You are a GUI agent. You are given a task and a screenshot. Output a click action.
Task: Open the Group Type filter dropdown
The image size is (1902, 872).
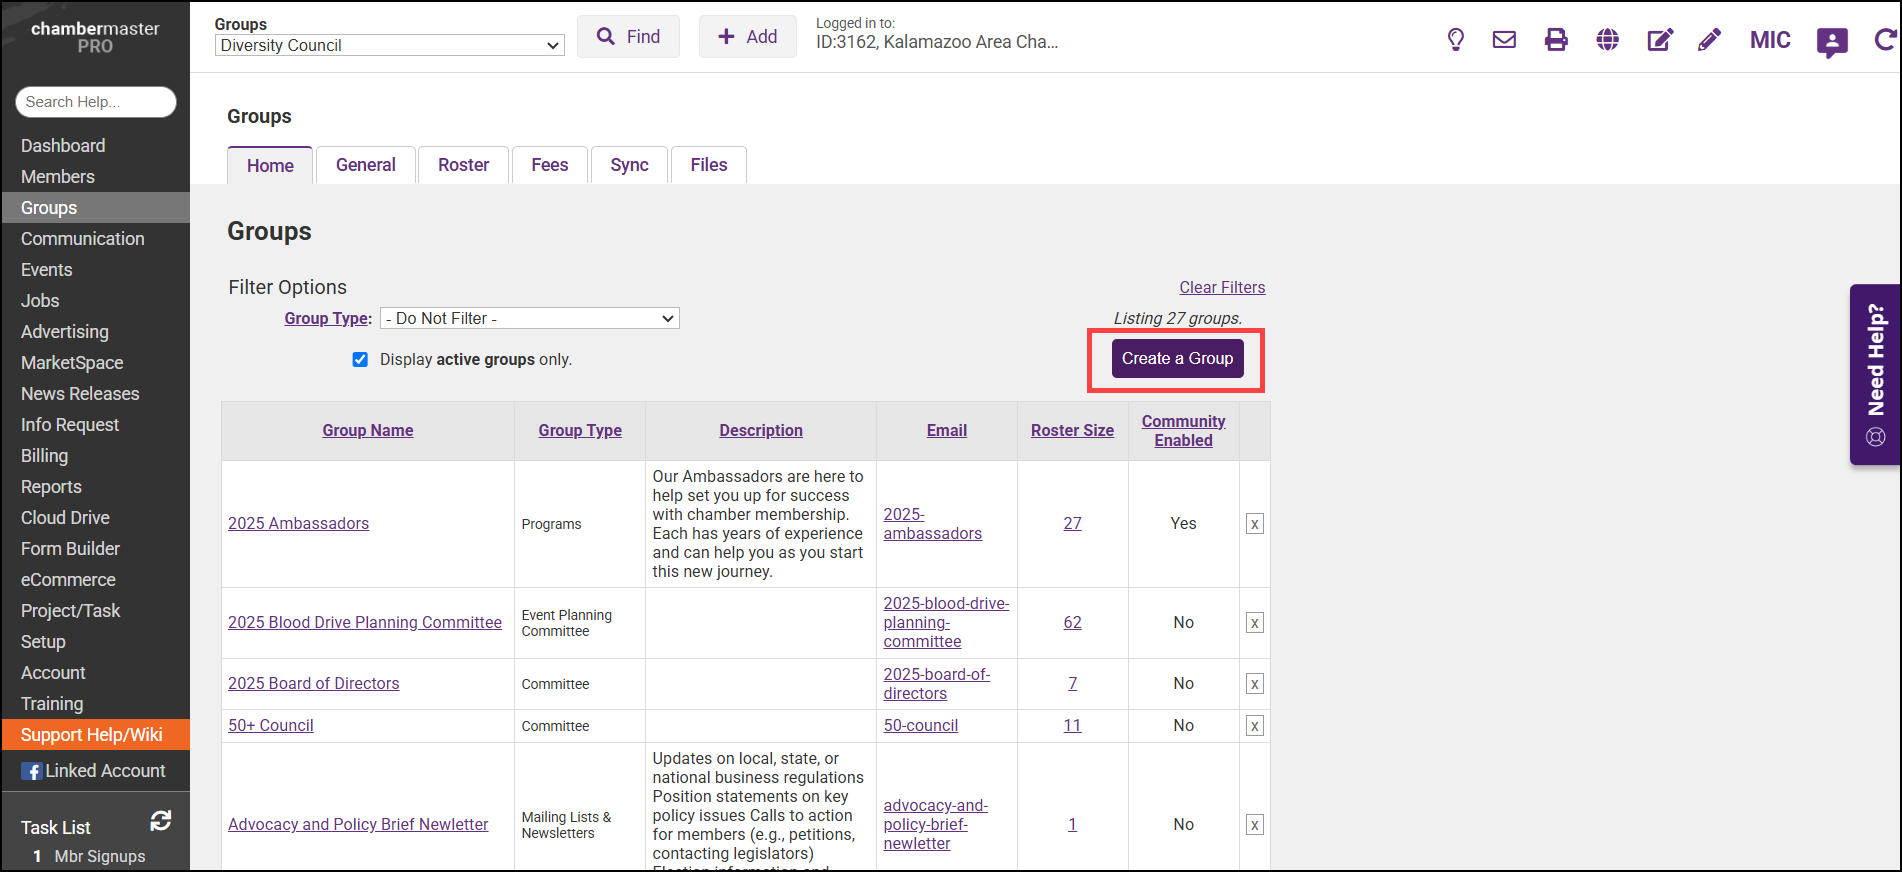point(529,318)
